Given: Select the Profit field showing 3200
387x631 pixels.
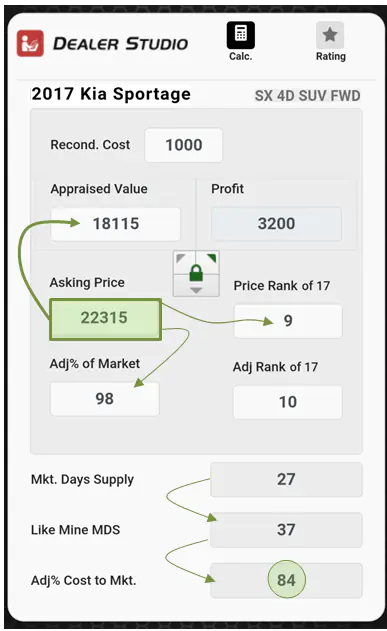Looking at the screenshot, I should tap(276, 224).
